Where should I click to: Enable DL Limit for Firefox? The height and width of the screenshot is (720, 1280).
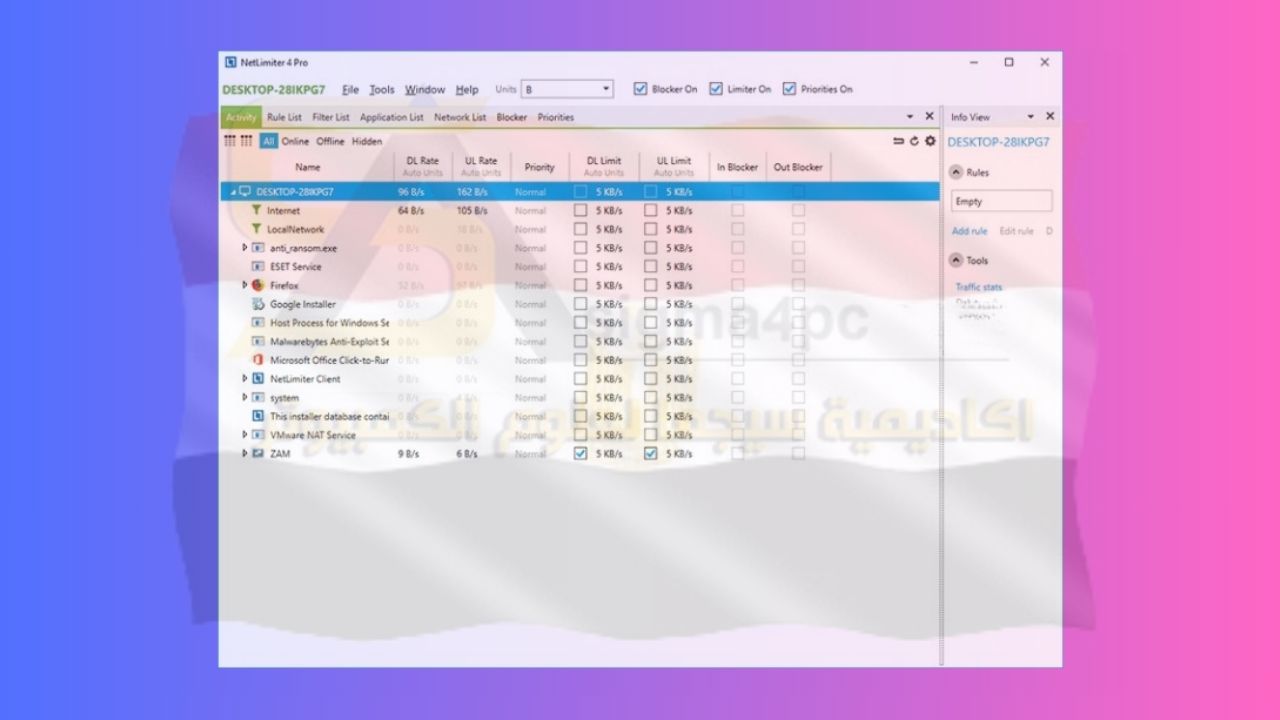[580, 285]
